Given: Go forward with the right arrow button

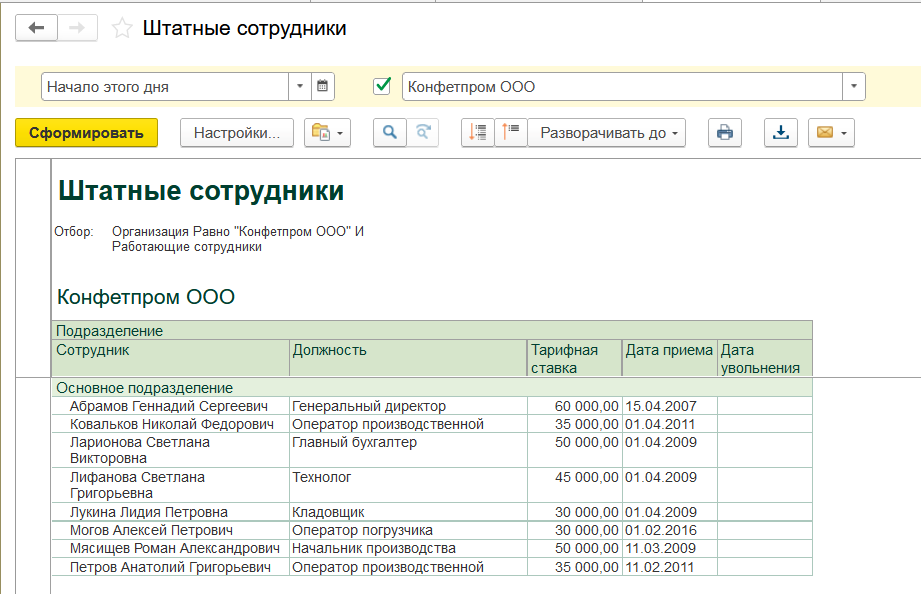Looking at the screenshot, I should tap(77, 28).
